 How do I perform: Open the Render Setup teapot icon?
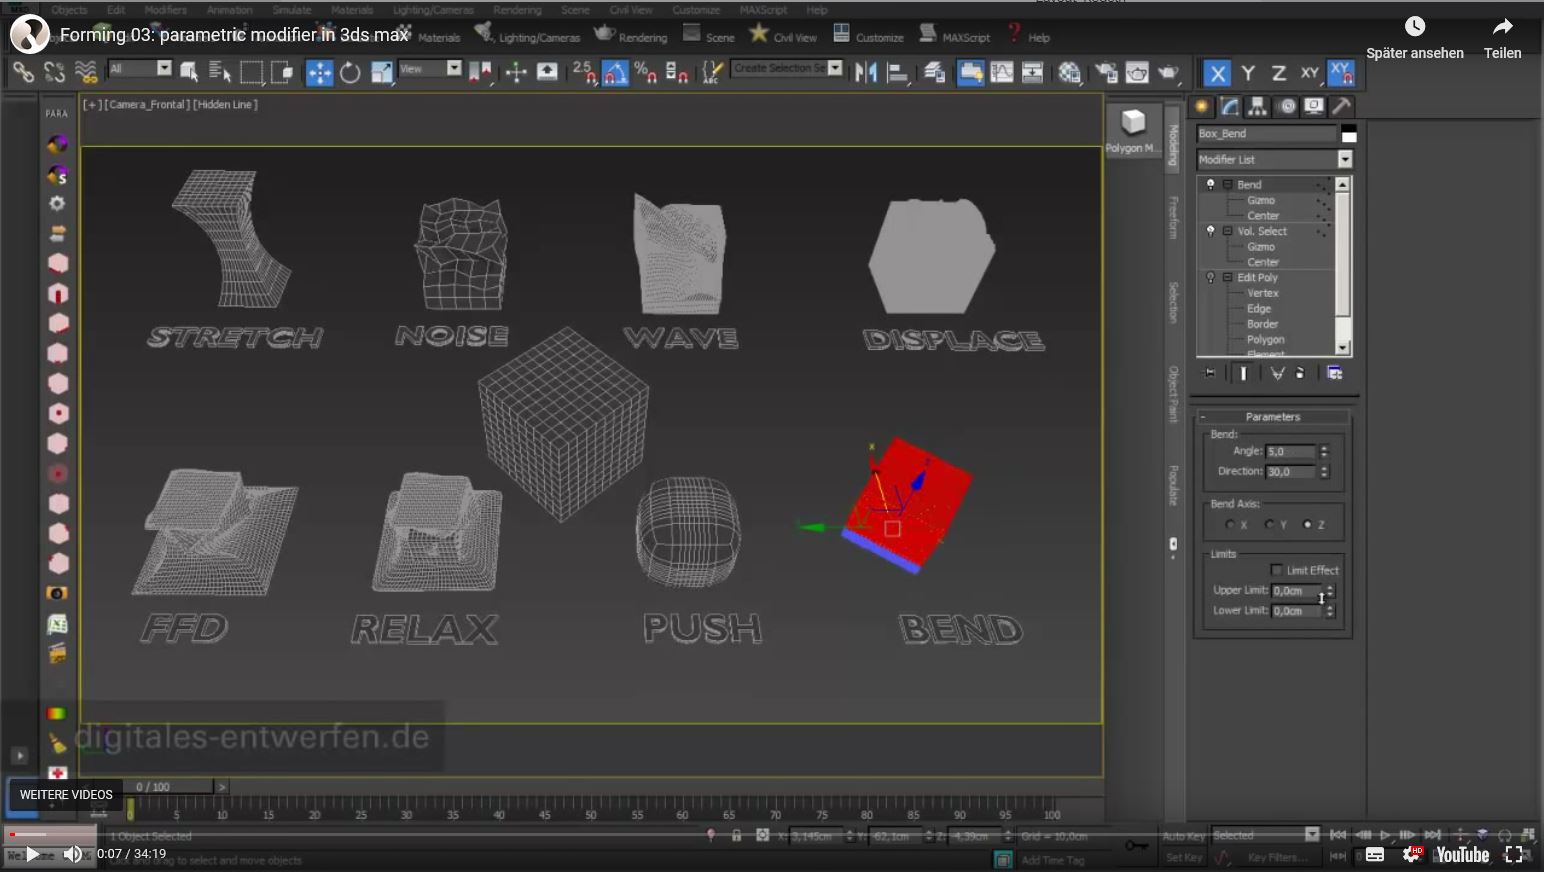pos(1138,72)
